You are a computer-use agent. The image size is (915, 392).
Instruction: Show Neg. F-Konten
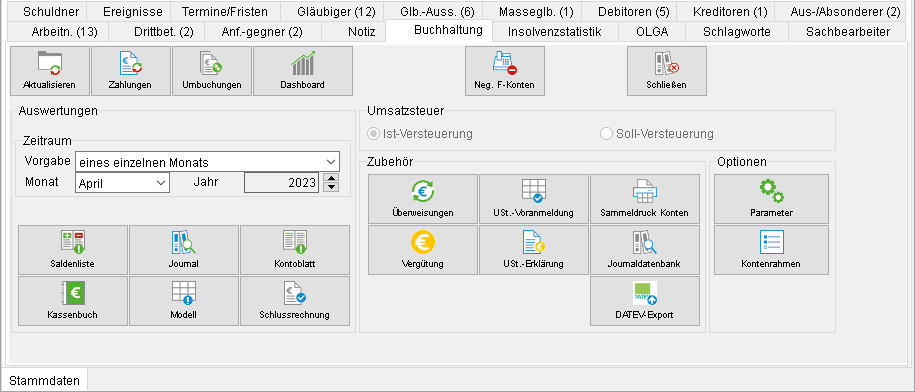click(x=505, y=71)
